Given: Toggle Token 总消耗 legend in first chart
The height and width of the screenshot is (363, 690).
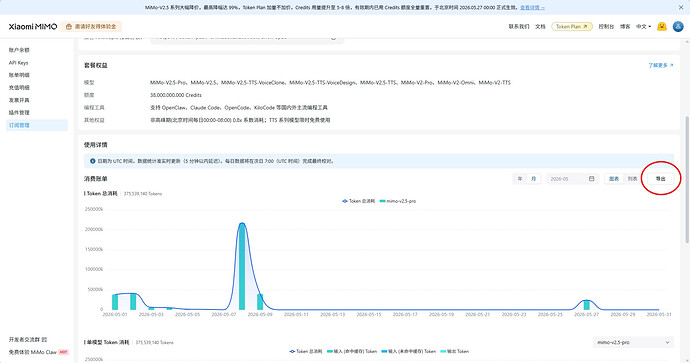Looking at the screenshot, I should pos(358,201).
